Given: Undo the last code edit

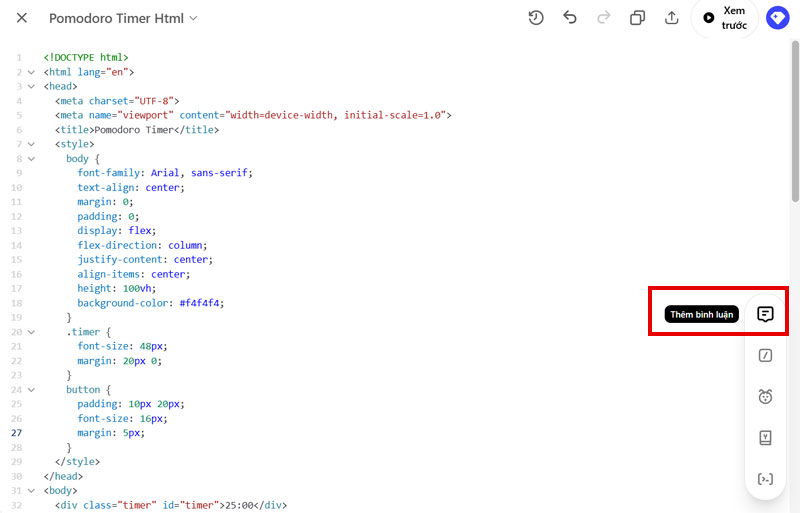Looking at the screenshot, I should click(x=570, y=18).
